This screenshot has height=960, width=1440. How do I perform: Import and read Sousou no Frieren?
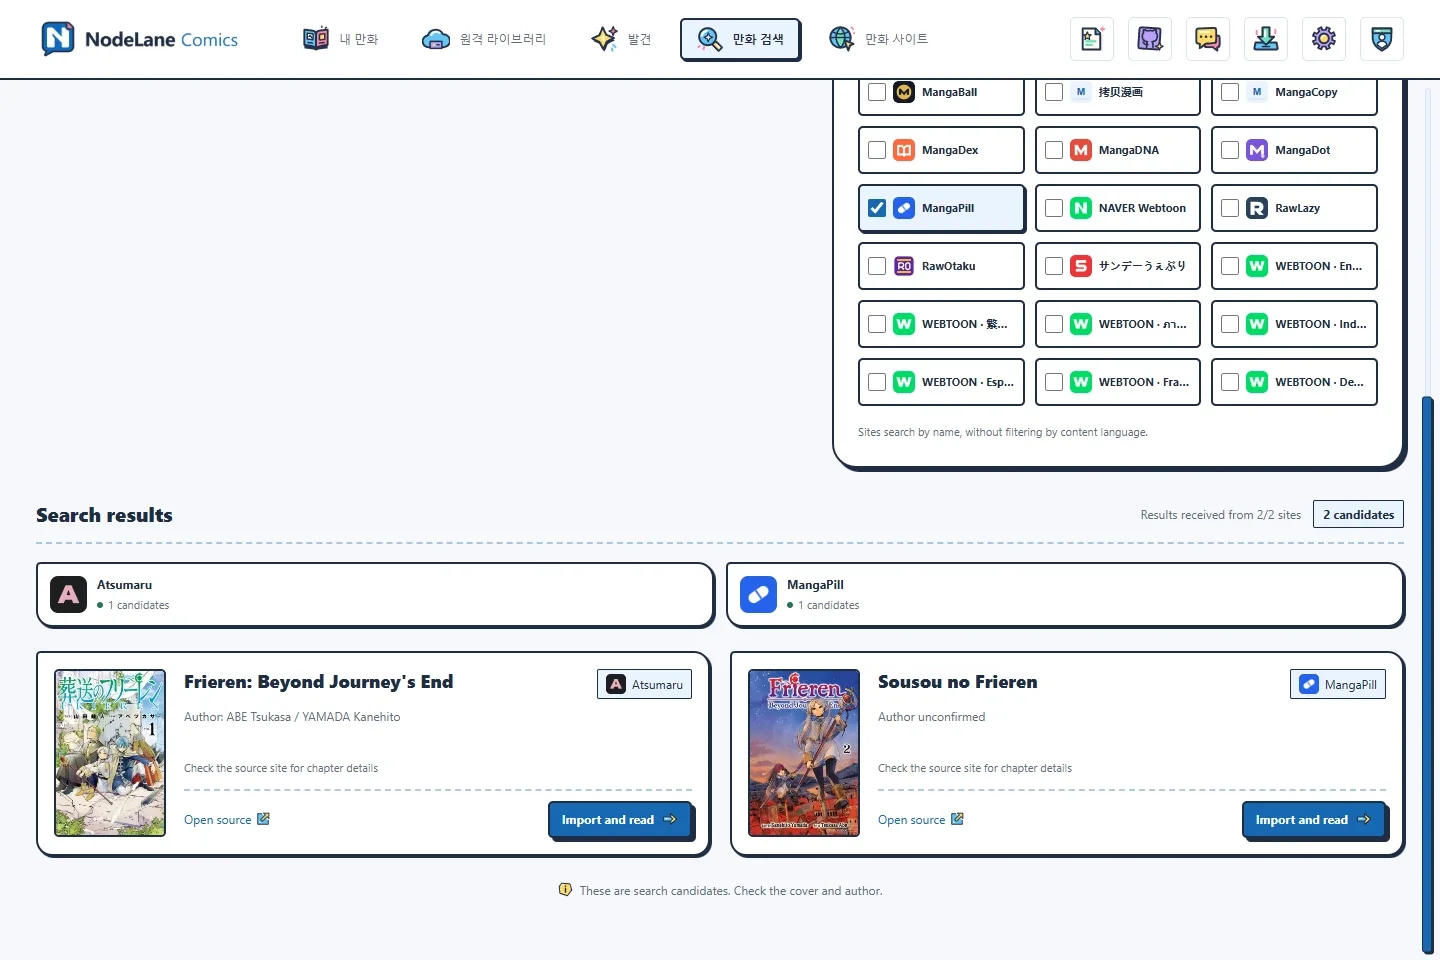(1314, 820)
